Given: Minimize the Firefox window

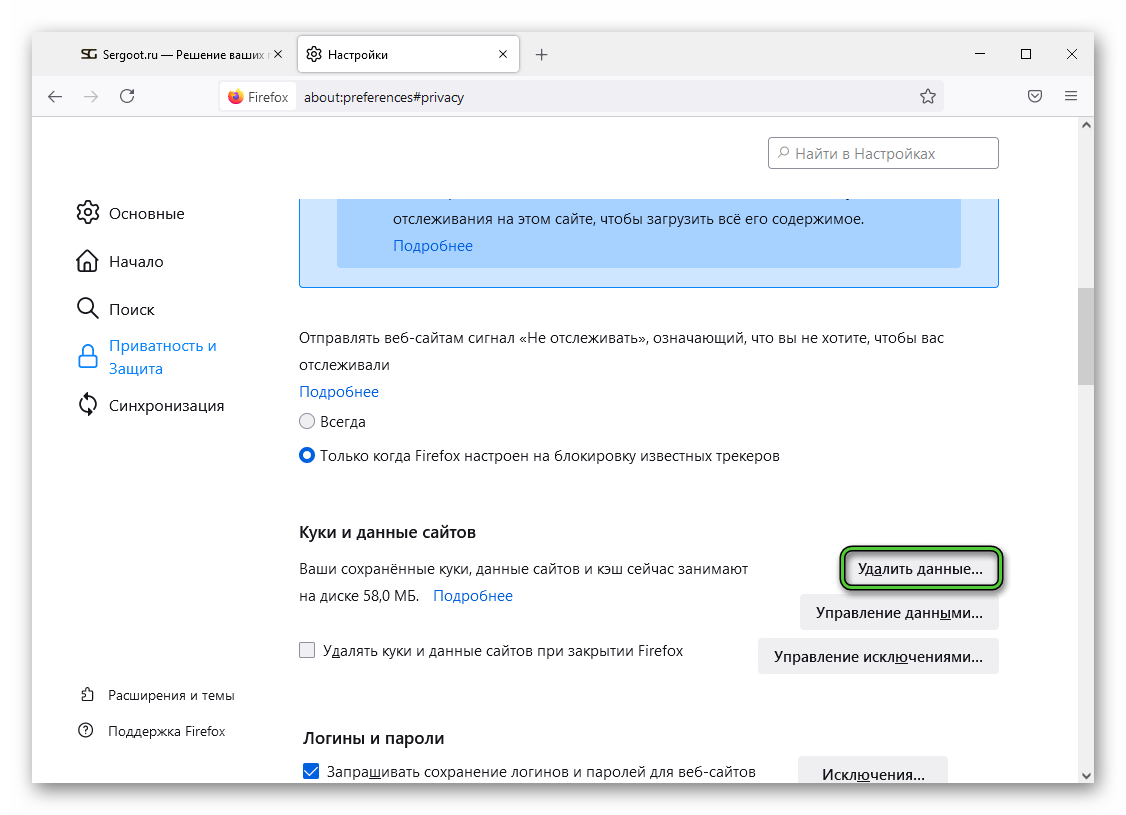Looking at the screenshot, I should pos(980,55).
